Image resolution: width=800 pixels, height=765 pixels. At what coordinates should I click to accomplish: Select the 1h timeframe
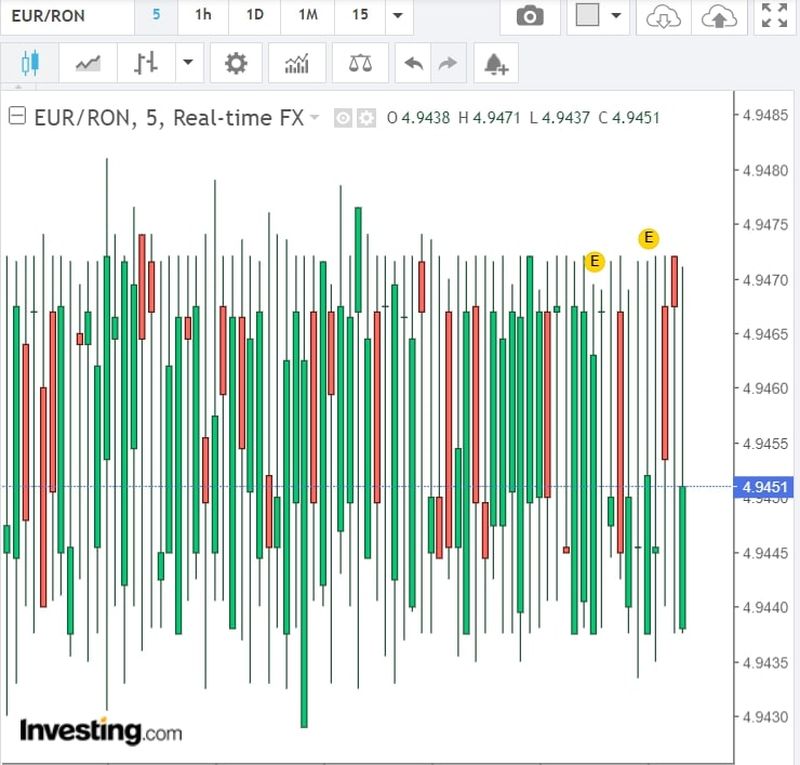[x=203, y=16]
